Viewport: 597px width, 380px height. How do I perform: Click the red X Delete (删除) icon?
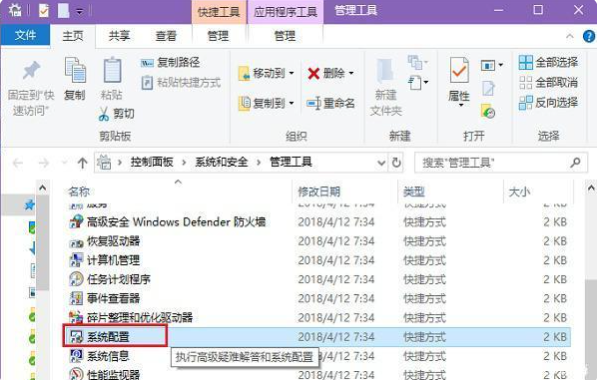tap(314, 73)
